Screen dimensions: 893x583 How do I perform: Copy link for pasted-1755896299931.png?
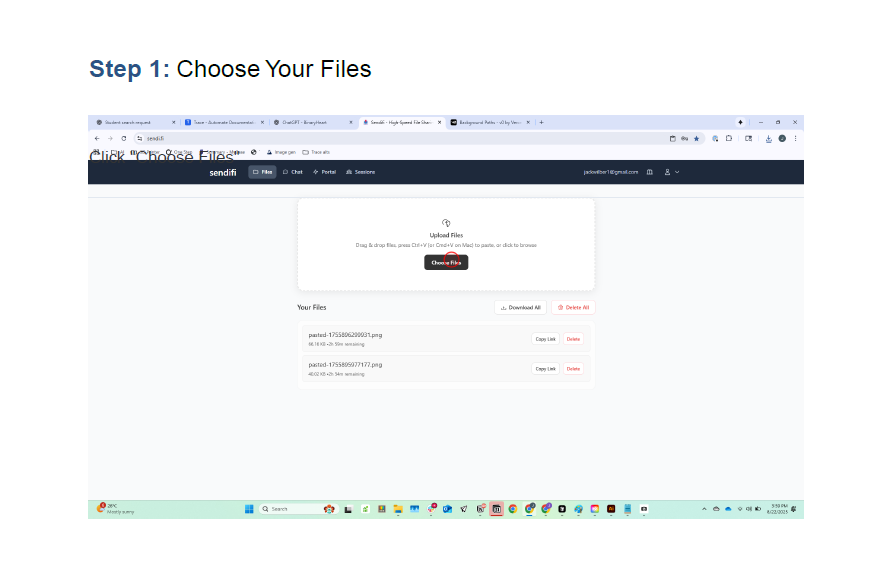(x=545, y=339)
